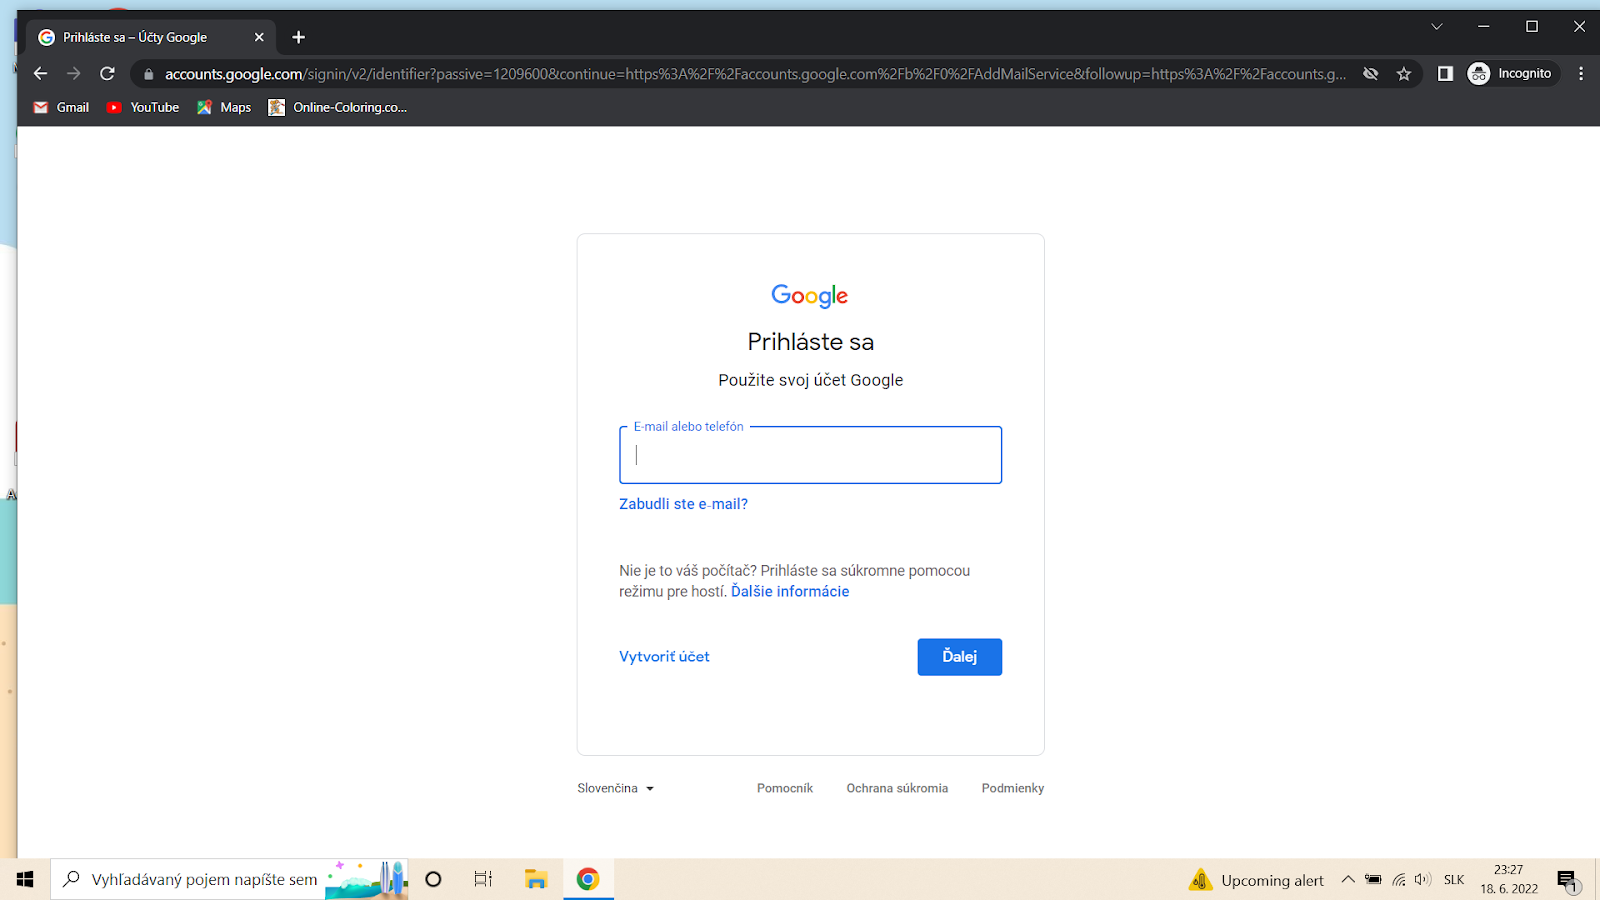Minimize the Chrome window
Screen dimensions: 1600x900
[1484, 27]
